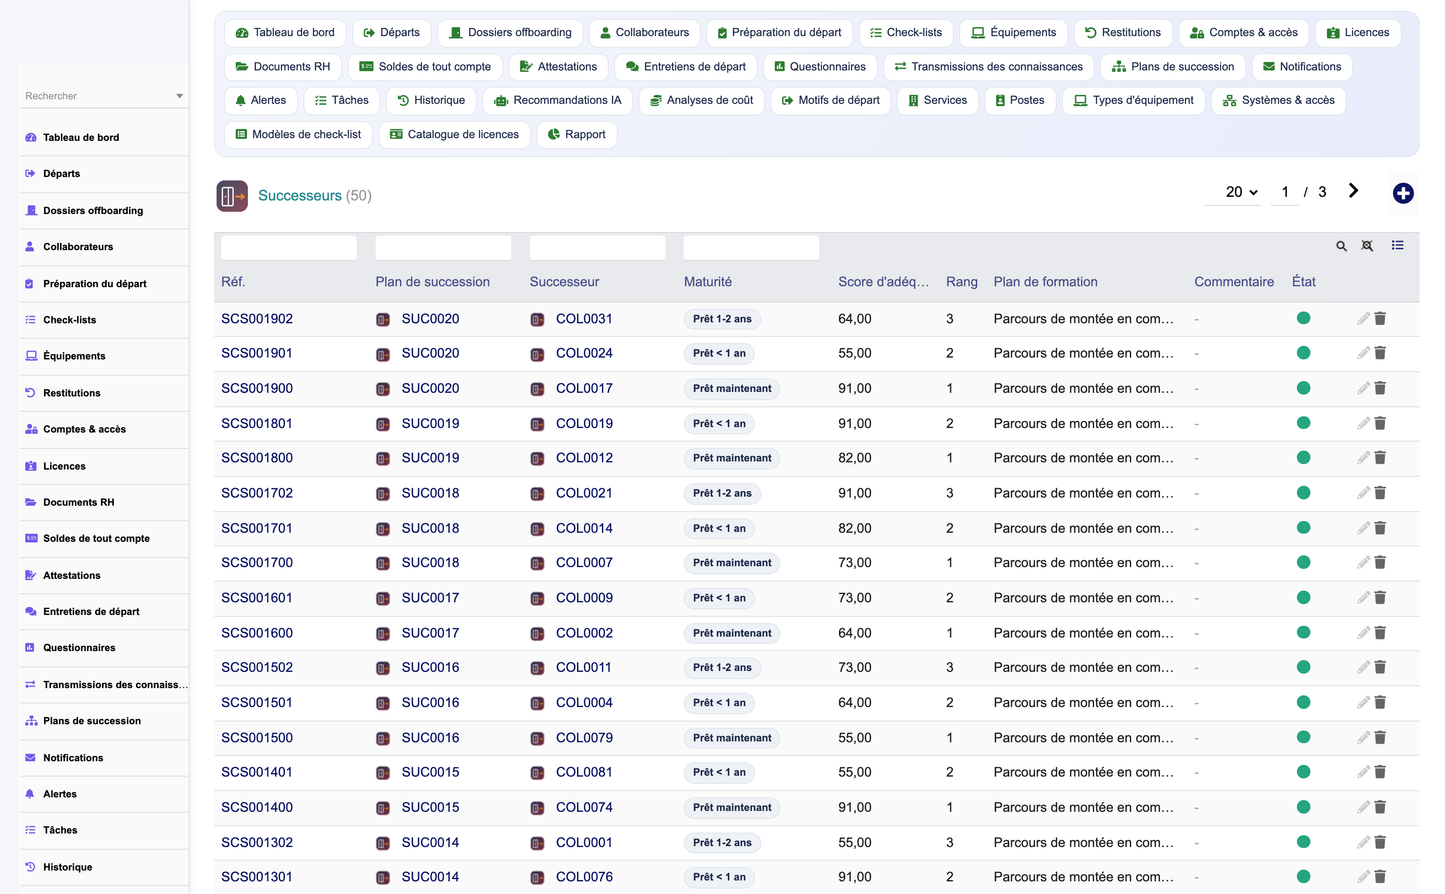Screen dimensions: 1445x894
Task: Open Recommandations IA tab
Action: click(x=558, y=101)
